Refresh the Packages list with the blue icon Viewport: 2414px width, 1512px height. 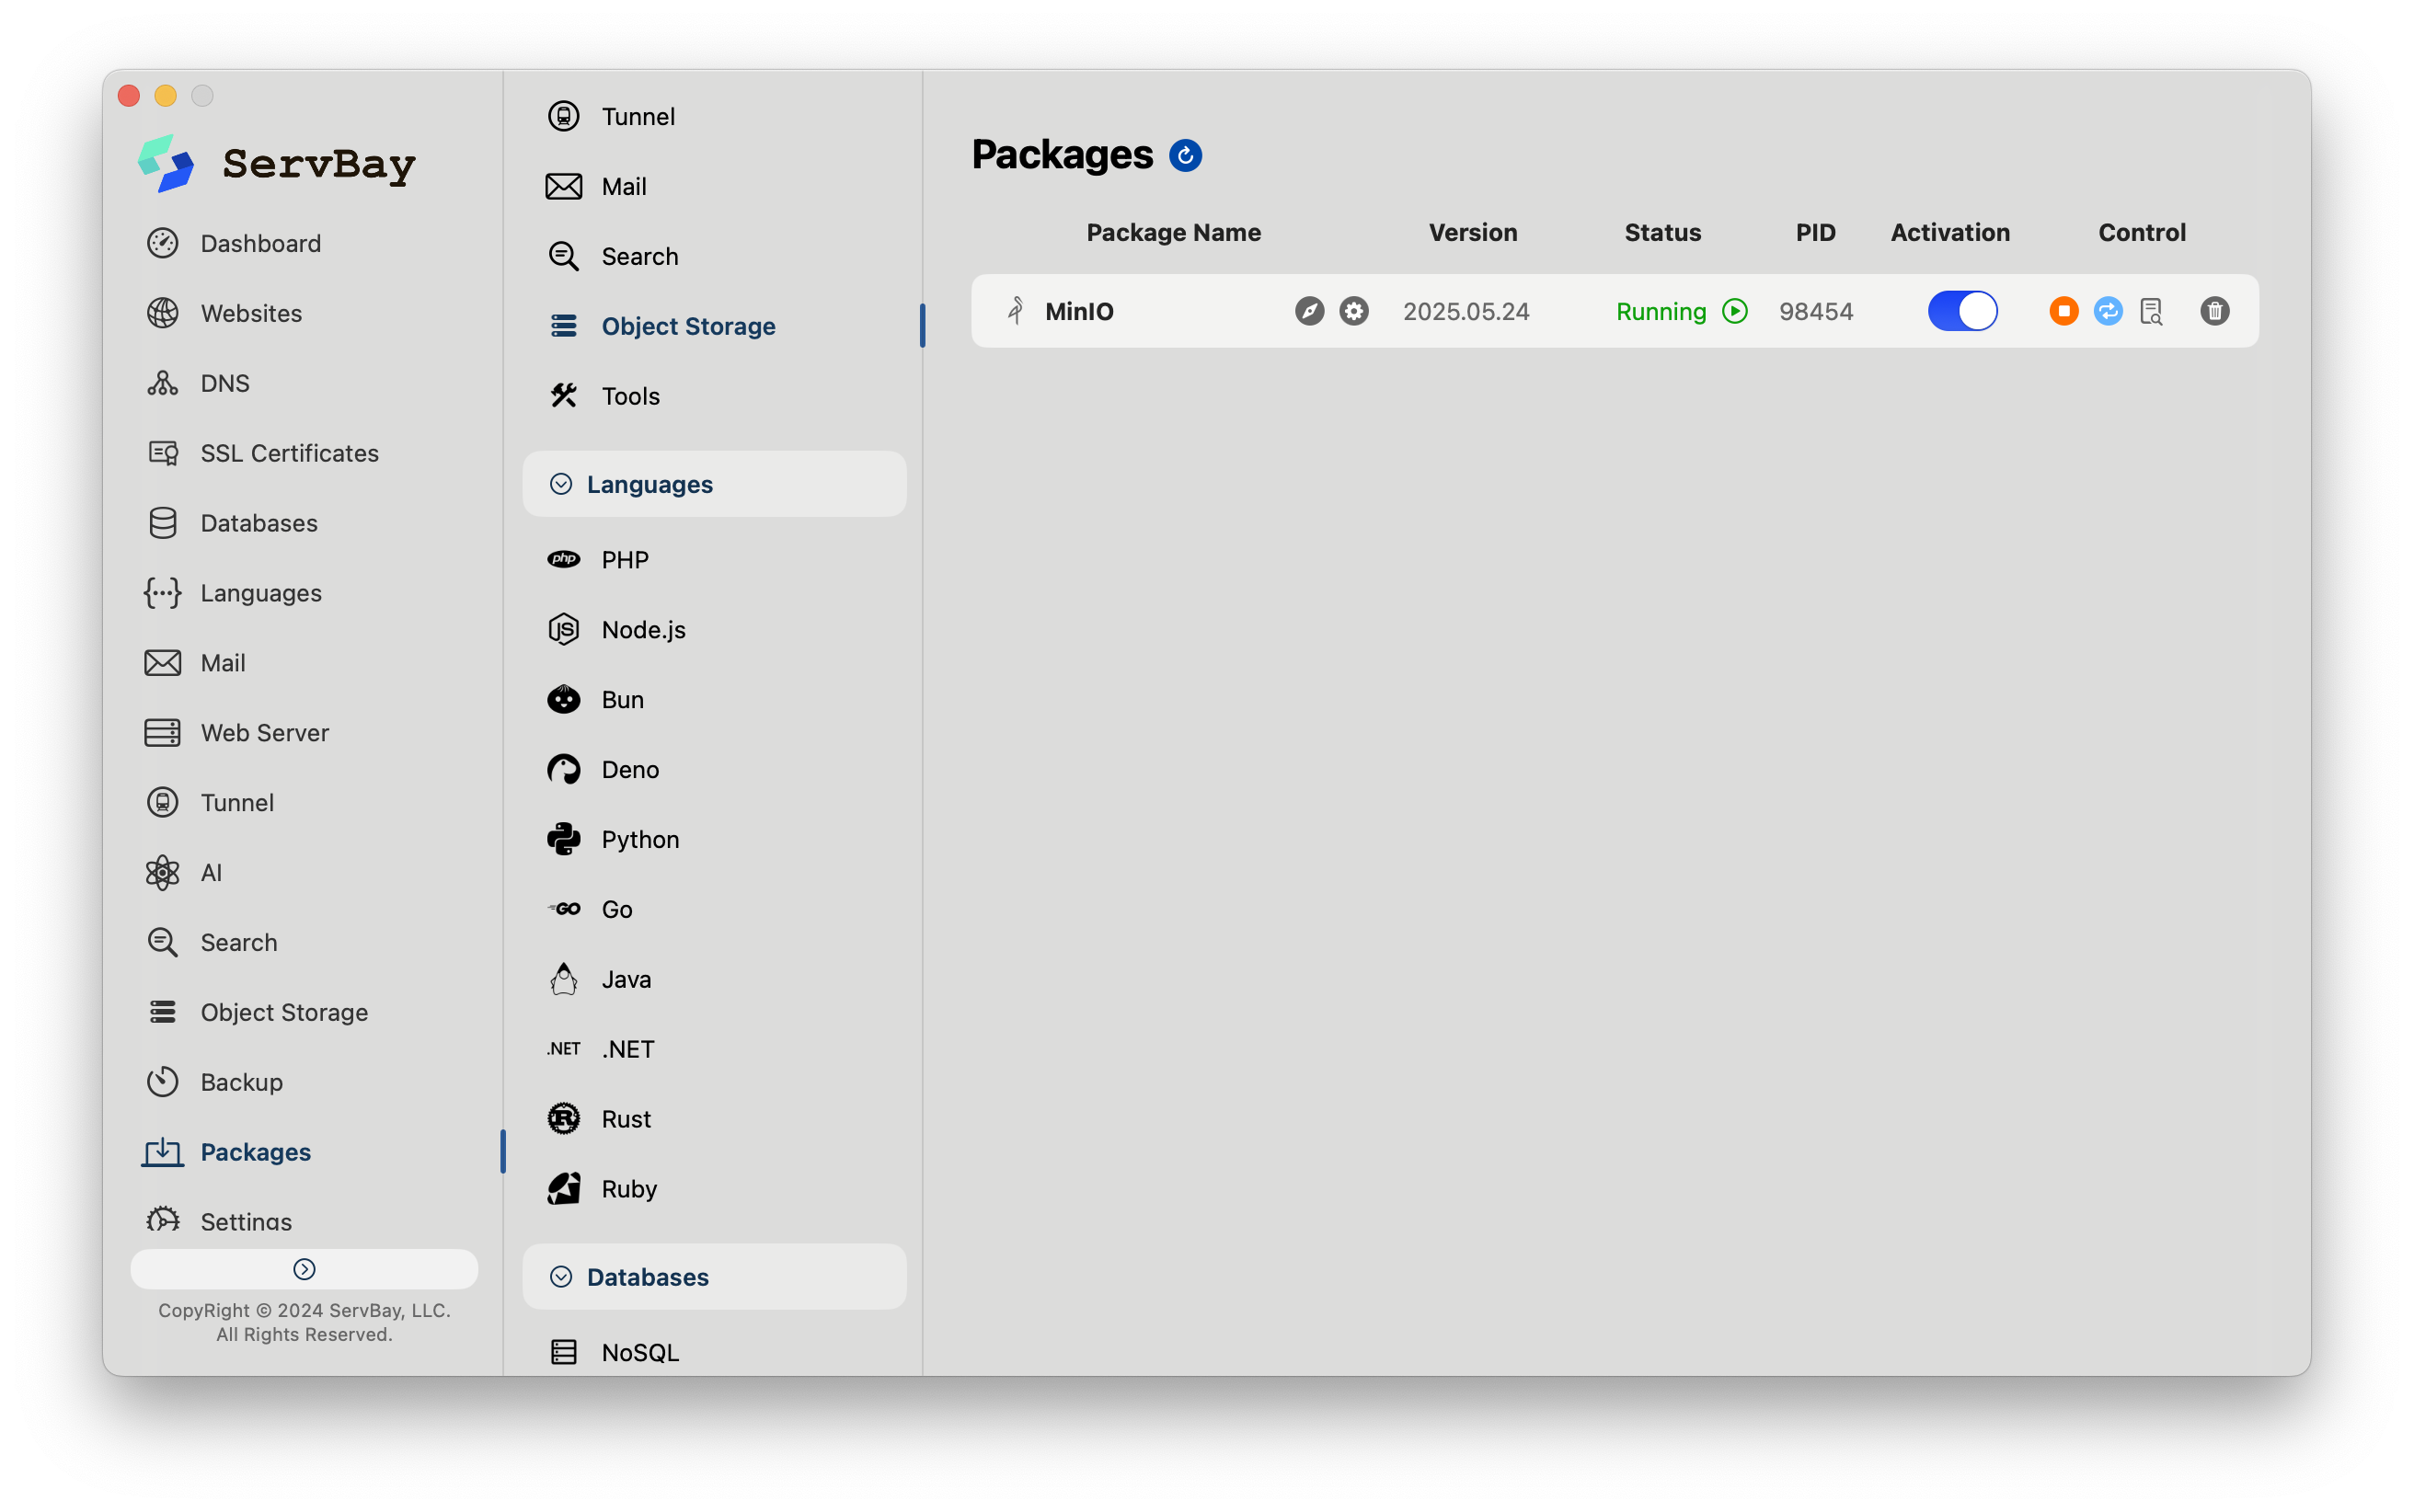1185,156
